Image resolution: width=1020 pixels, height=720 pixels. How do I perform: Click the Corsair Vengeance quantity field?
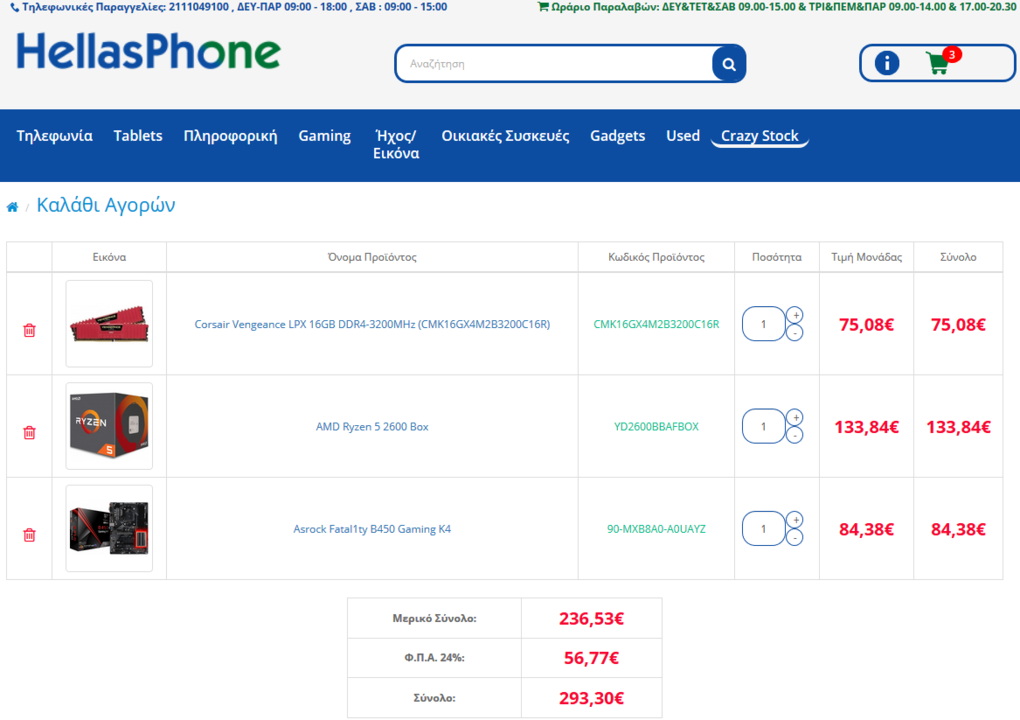click(x=764, y=324)
